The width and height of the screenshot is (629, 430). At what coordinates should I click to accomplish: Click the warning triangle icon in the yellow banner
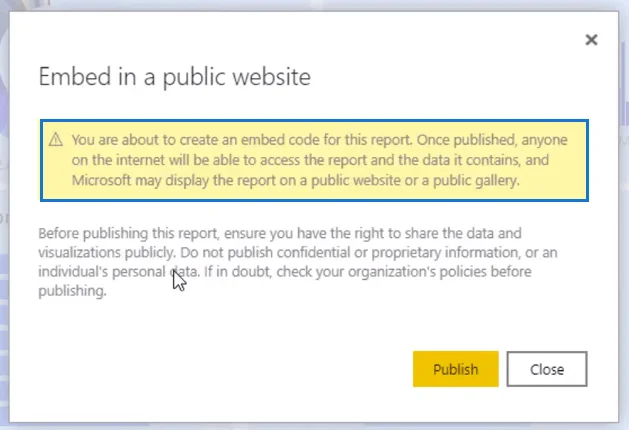(x=56, y=140)
